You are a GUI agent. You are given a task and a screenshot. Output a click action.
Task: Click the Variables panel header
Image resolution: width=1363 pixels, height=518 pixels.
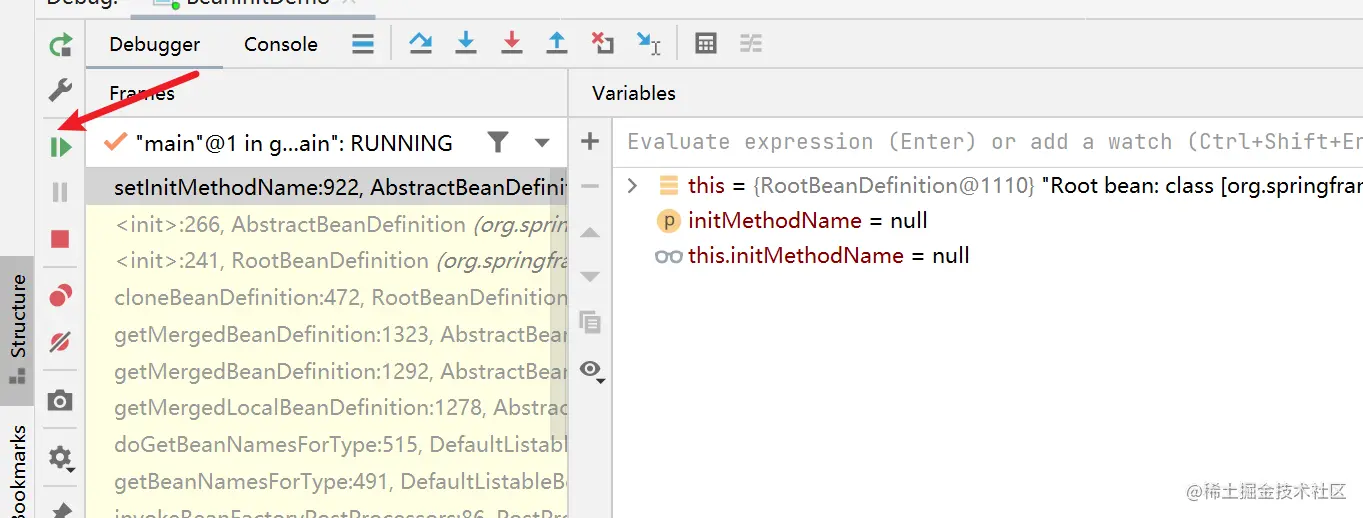[634, 93]
